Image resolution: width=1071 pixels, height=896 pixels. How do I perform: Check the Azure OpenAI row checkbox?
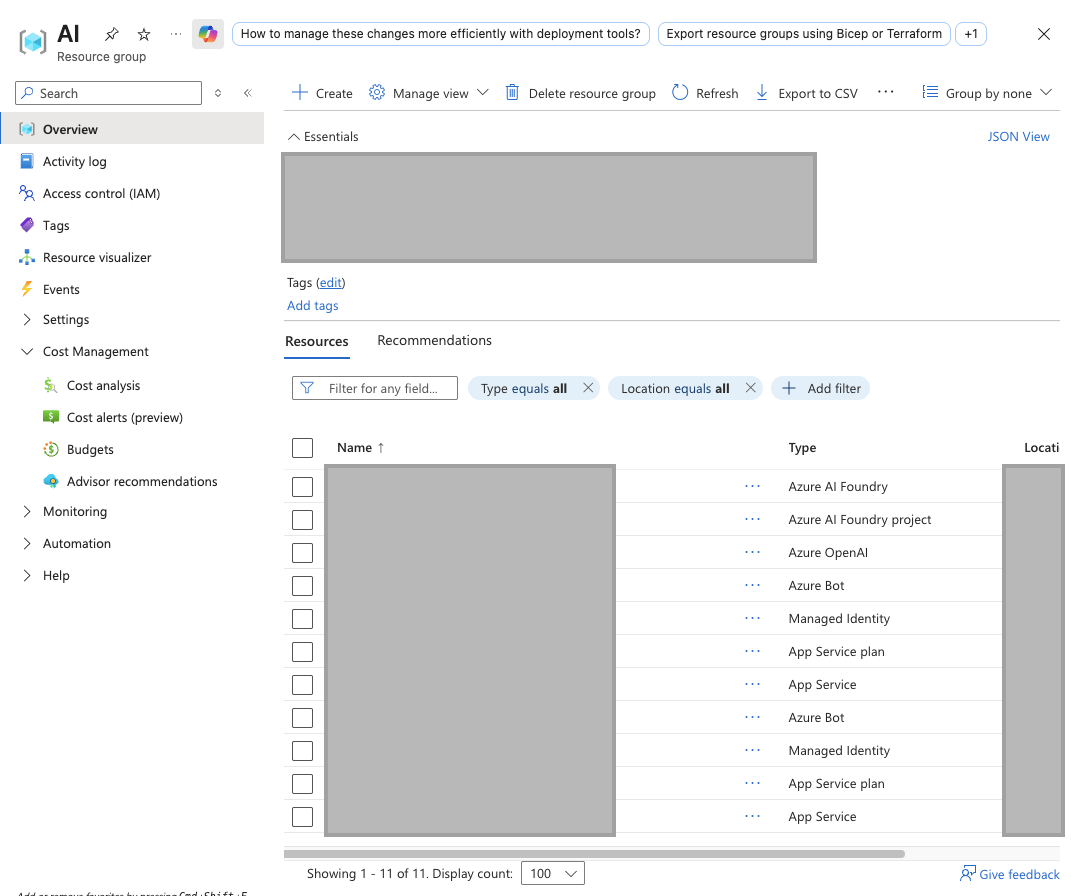(x=303, y=553)
